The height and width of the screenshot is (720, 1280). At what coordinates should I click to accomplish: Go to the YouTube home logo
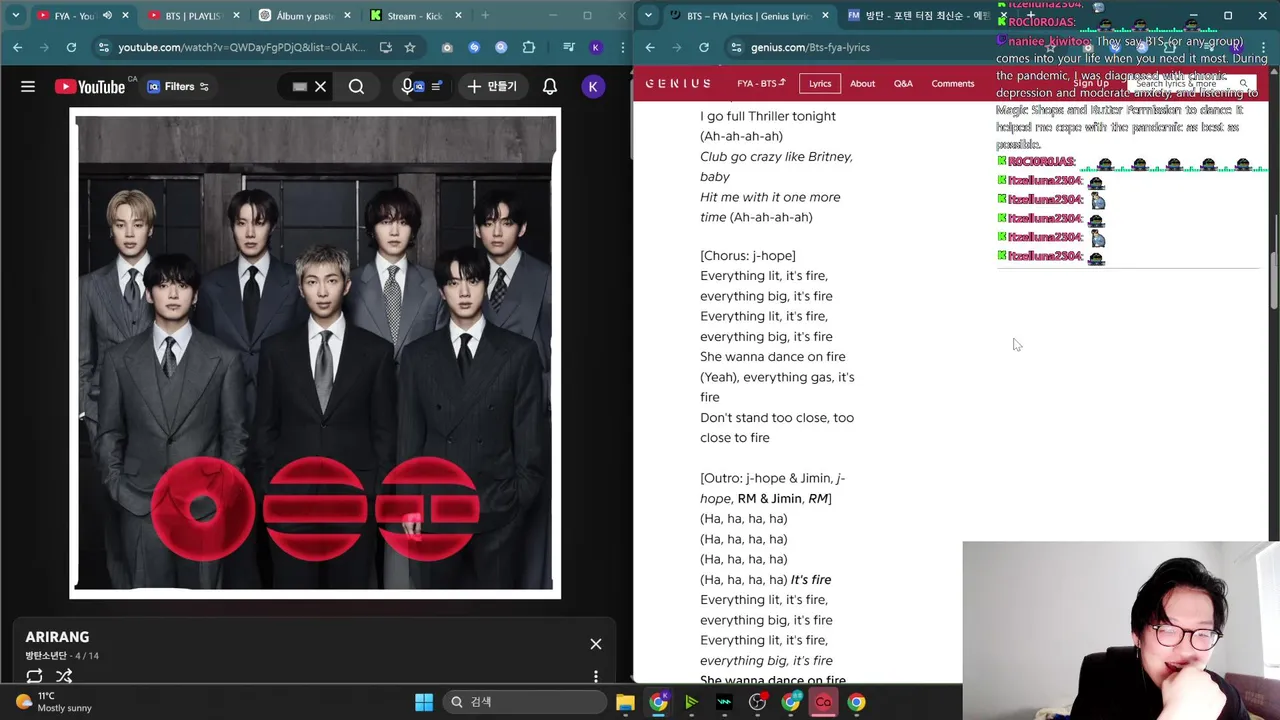coord(90,87)
